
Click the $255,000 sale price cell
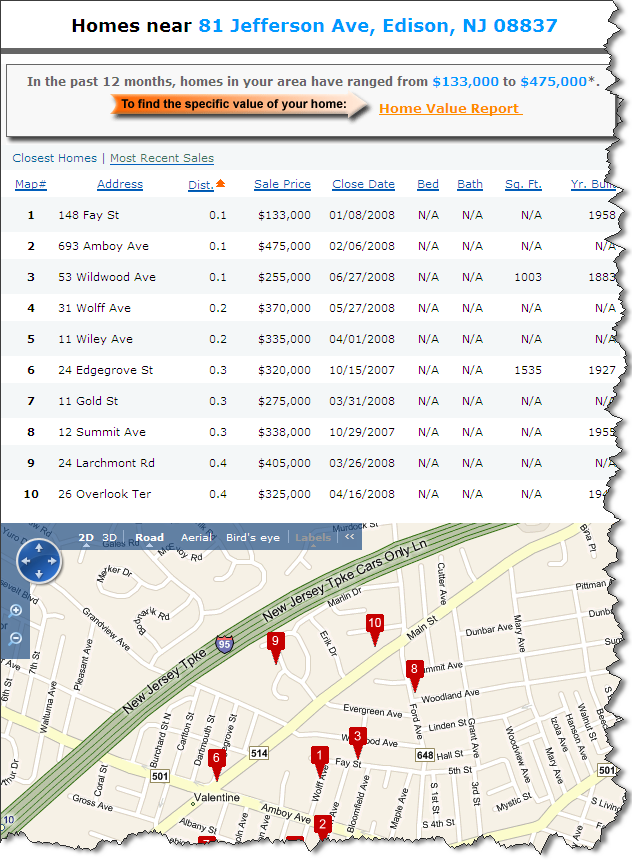tap(284, 277)
